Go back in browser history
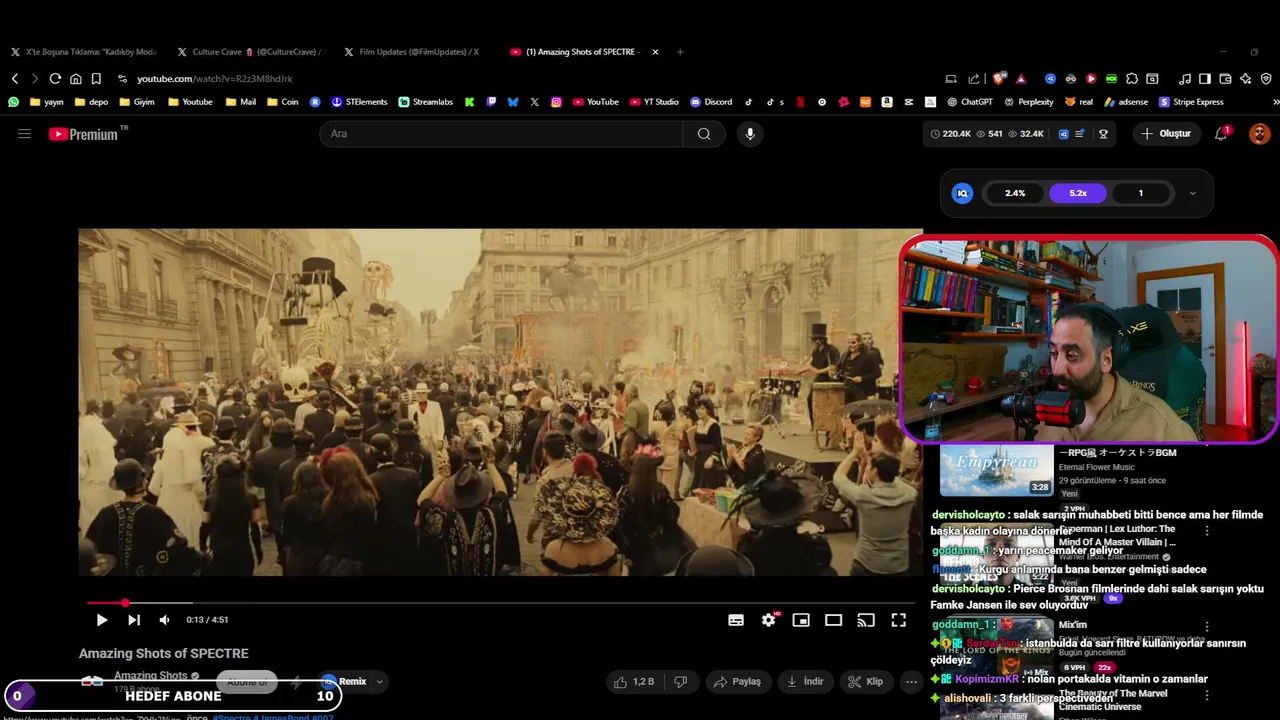 [15, 78]
